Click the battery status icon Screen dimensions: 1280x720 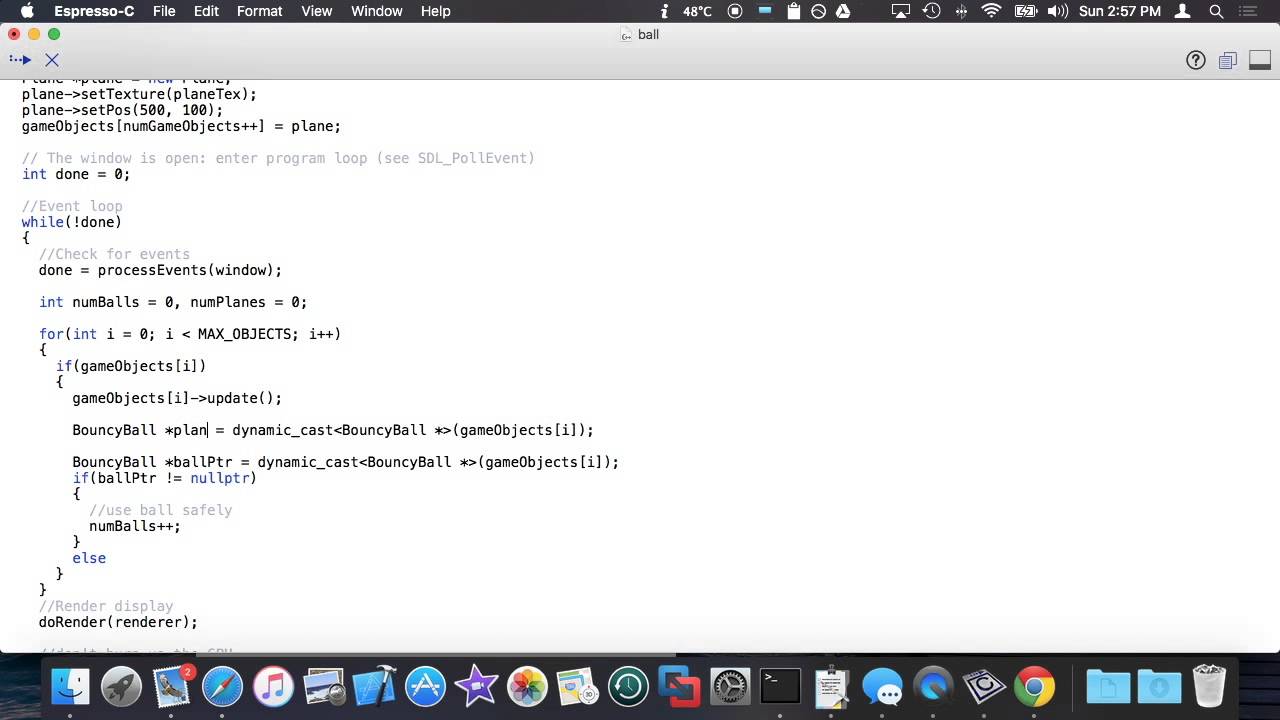click(1026, 11)
